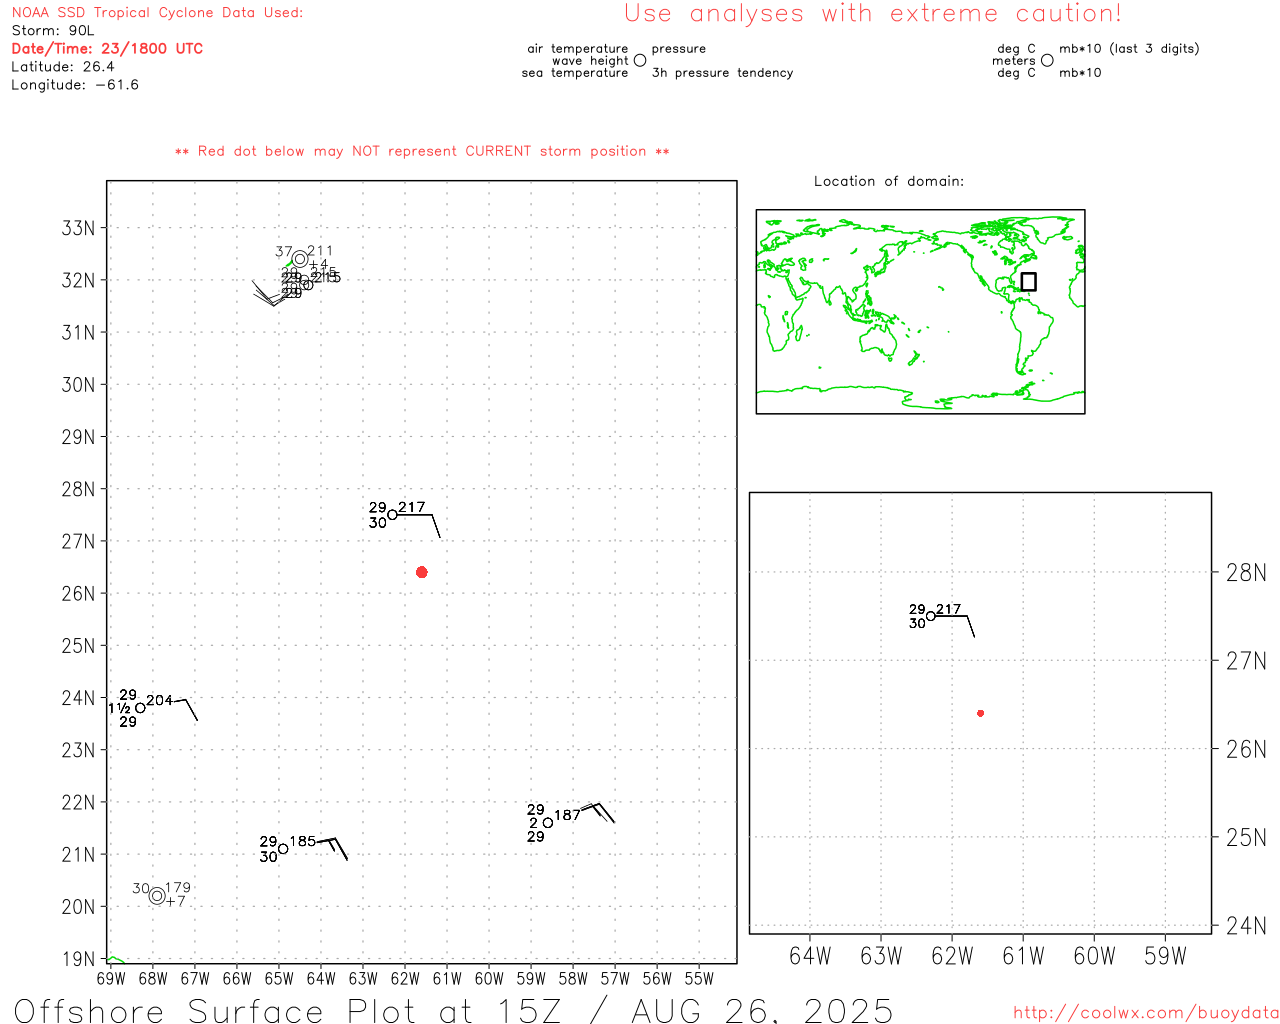1280x1024 pixels.
Task: Select buoy station circle with pressure 187
Action: 548,823
